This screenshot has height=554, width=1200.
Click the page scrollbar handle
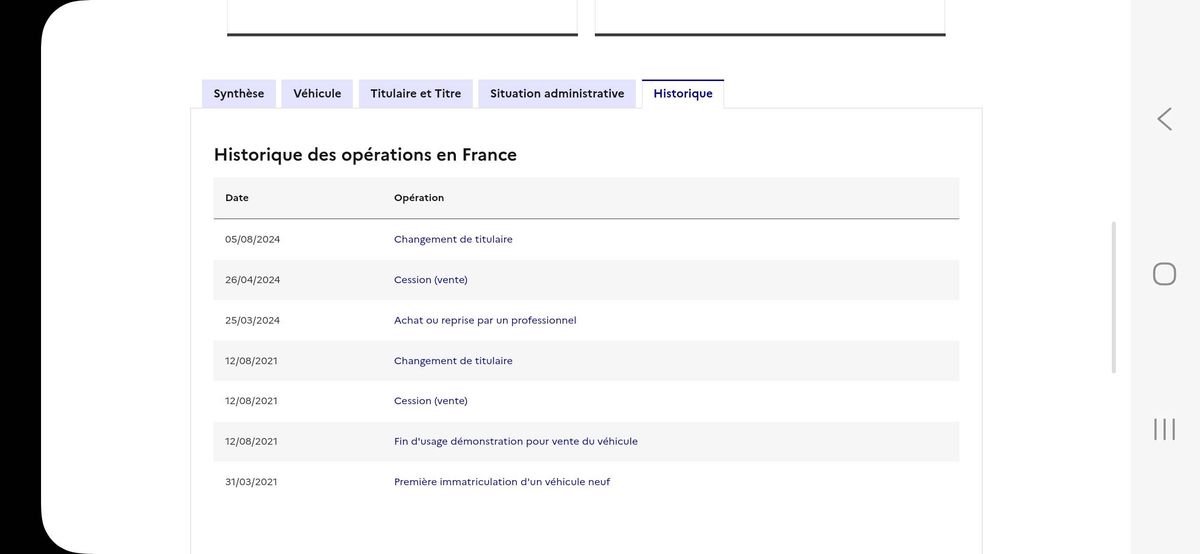tap(1114, 297)
